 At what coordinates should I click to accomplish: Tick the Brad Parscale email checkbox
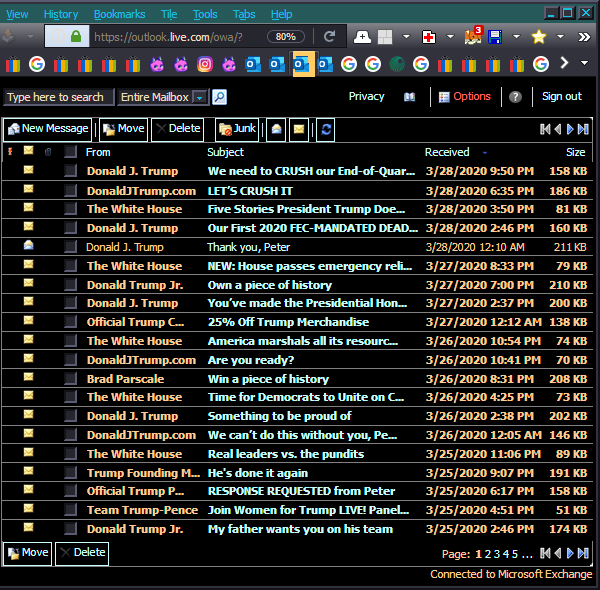(70, 378)
